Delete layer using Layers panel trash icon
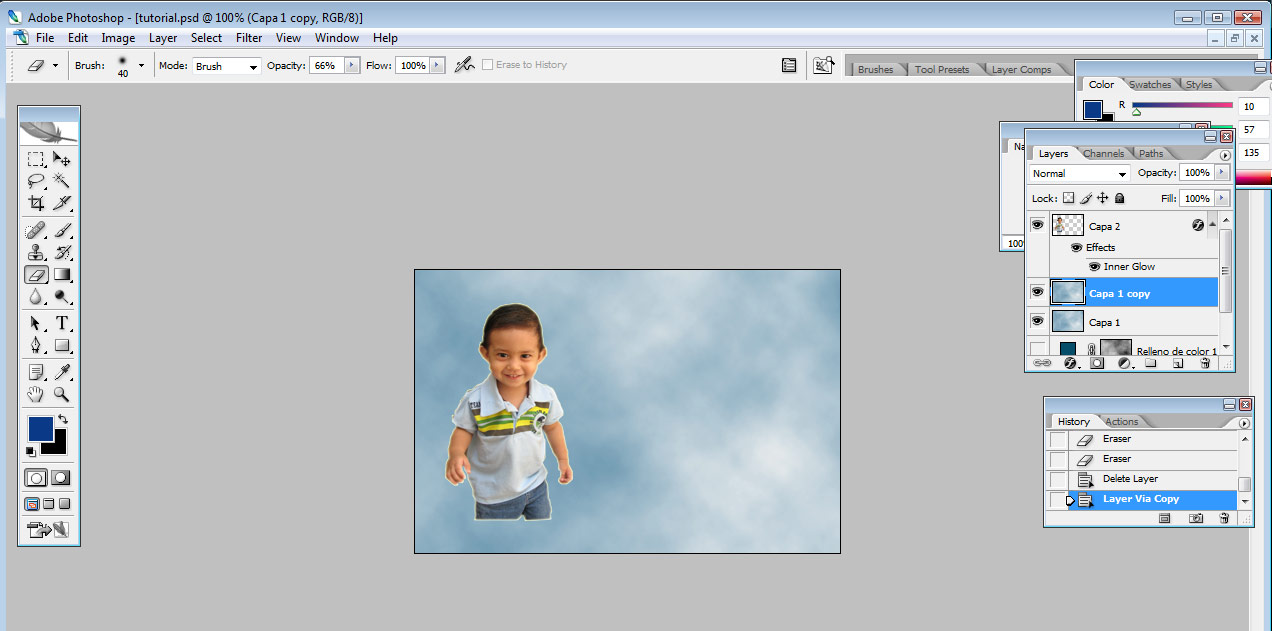This screenshot has height=631, width=1272. pyautogui.click(x=1205, y=363)
